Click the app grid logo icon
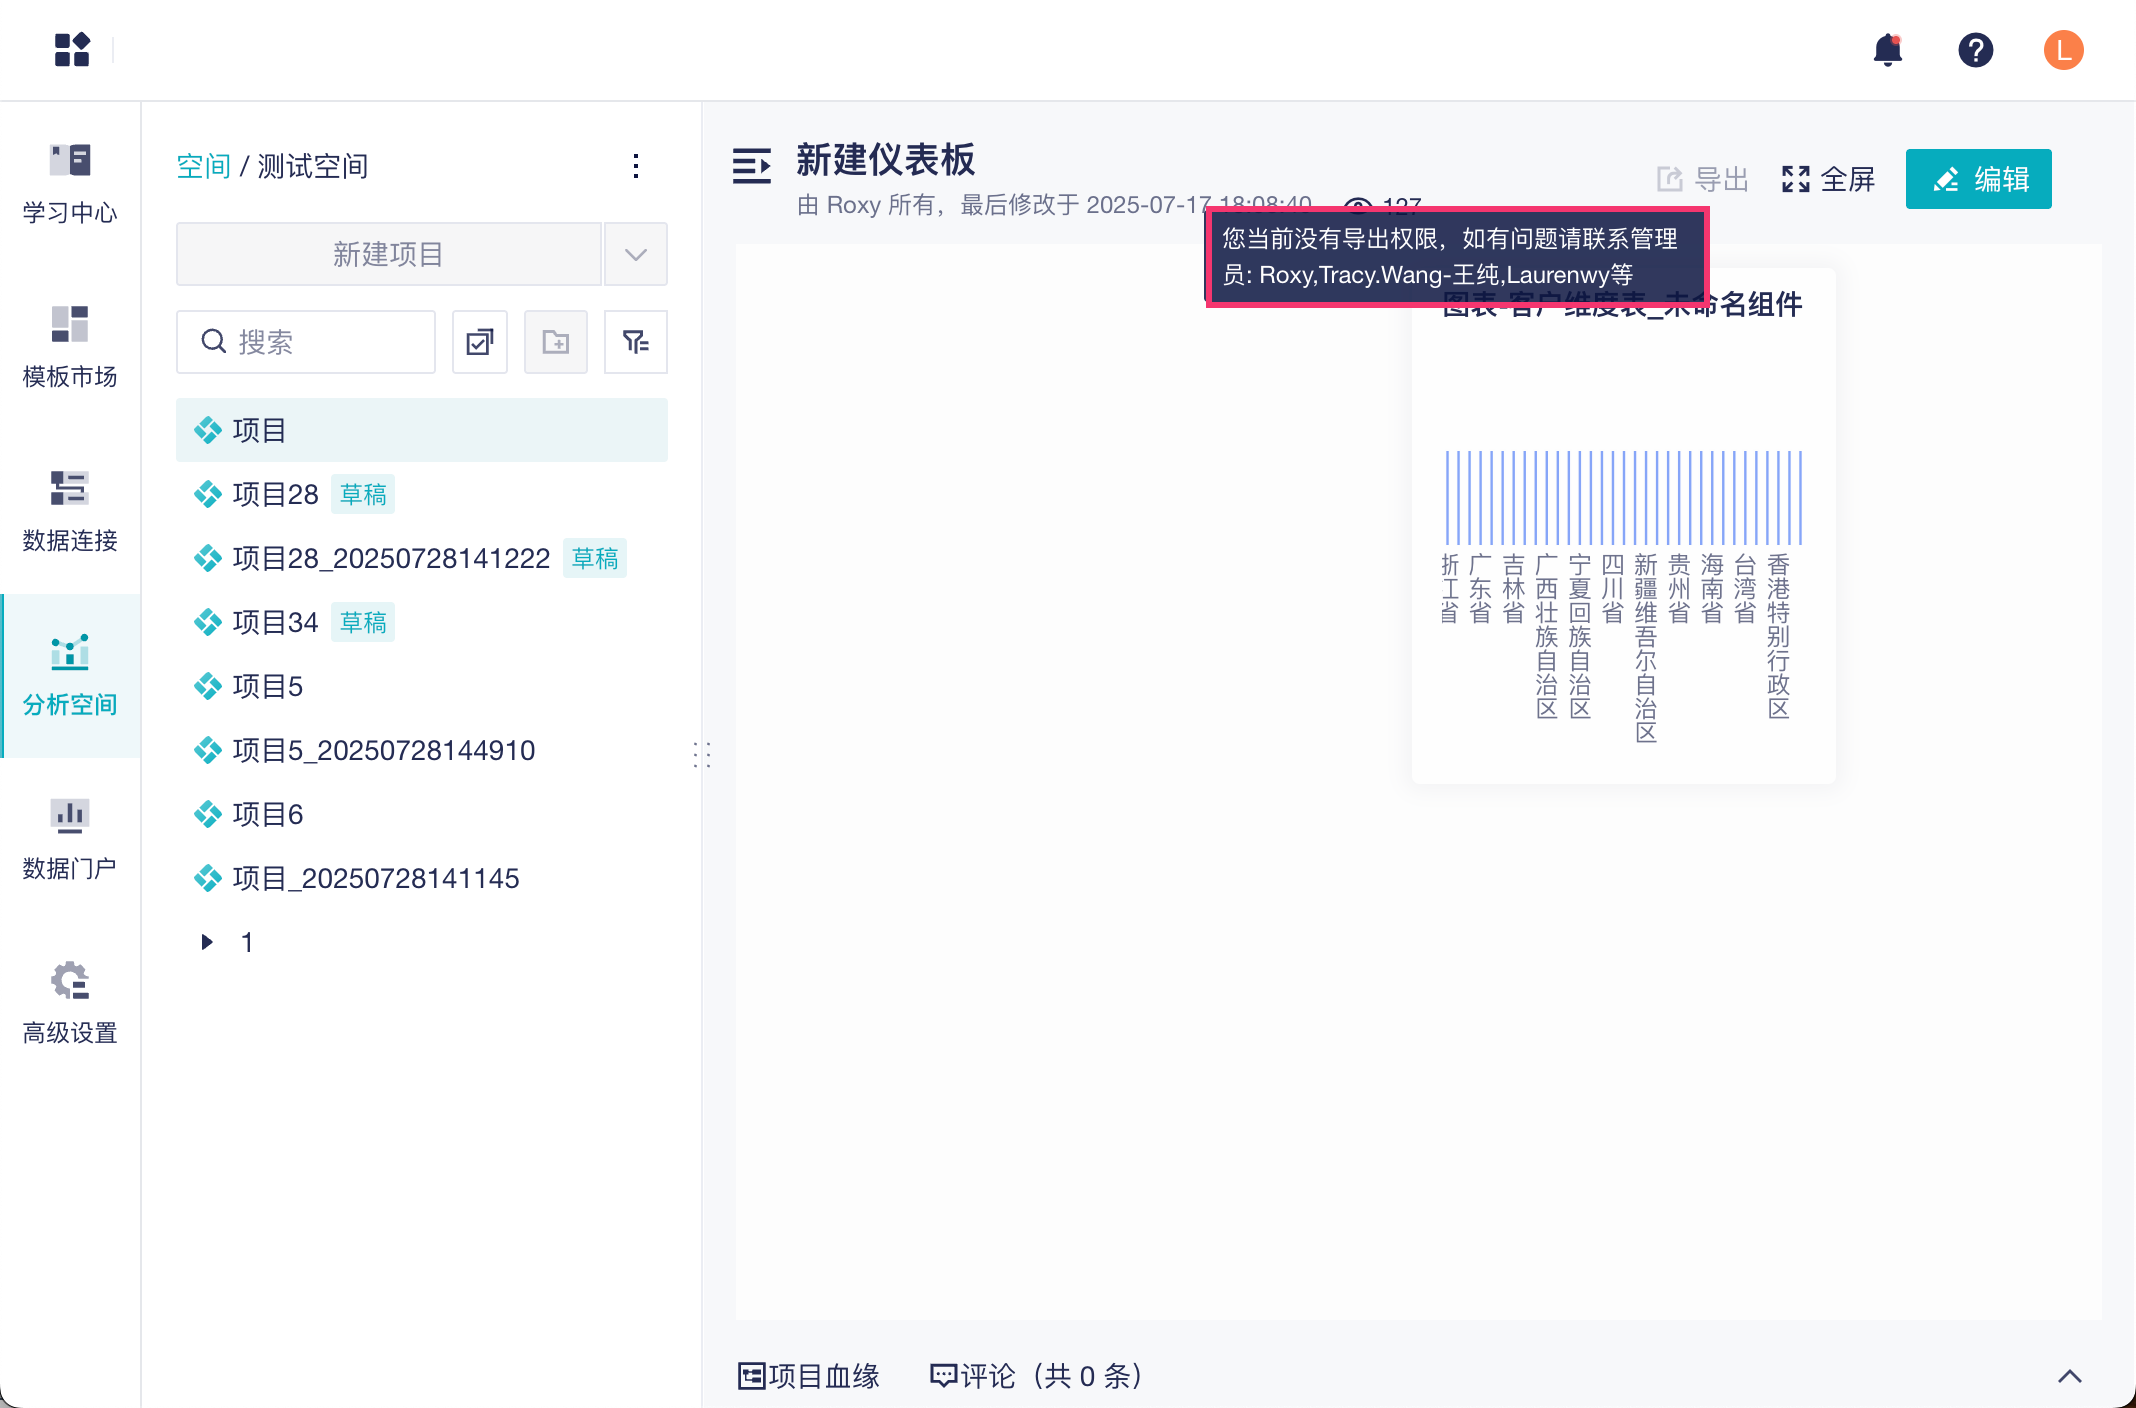 [x=72, y=50]
